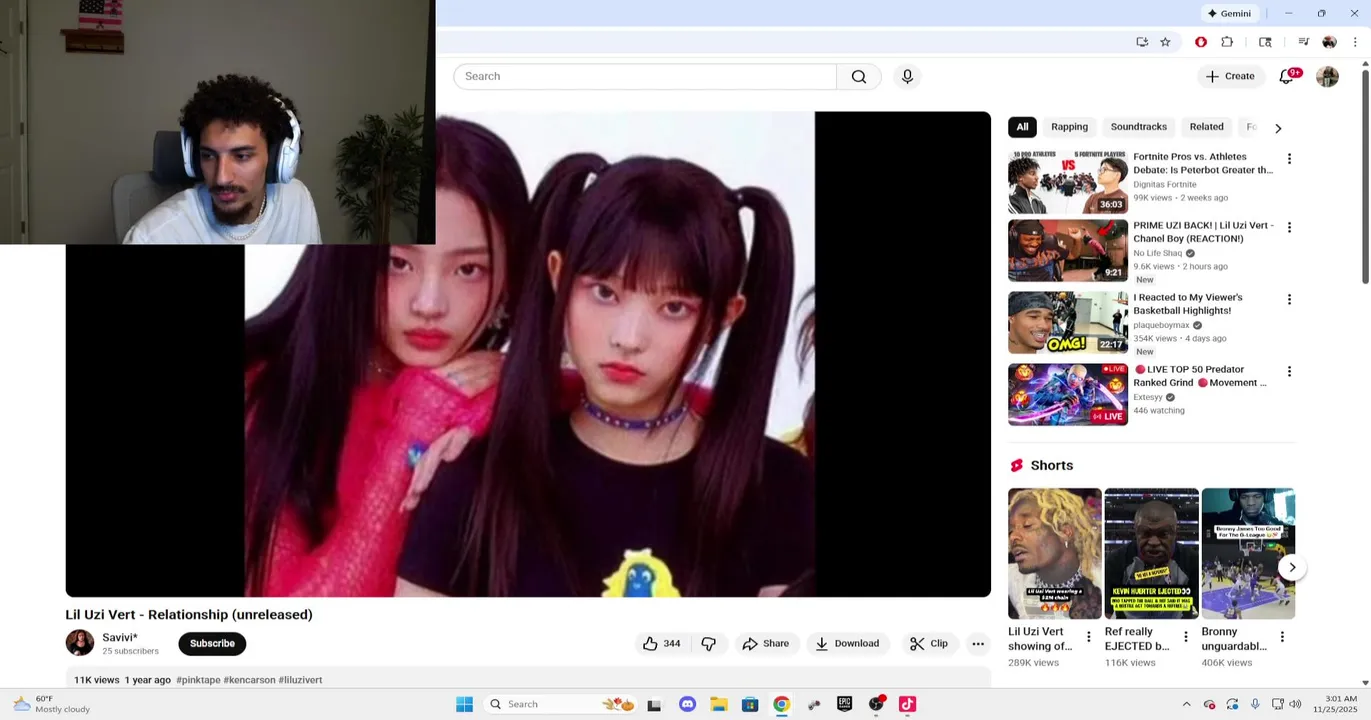This screenshot has width=1371, height=720.
Task: Select the Rapping filter chip
Action: 1069,127
